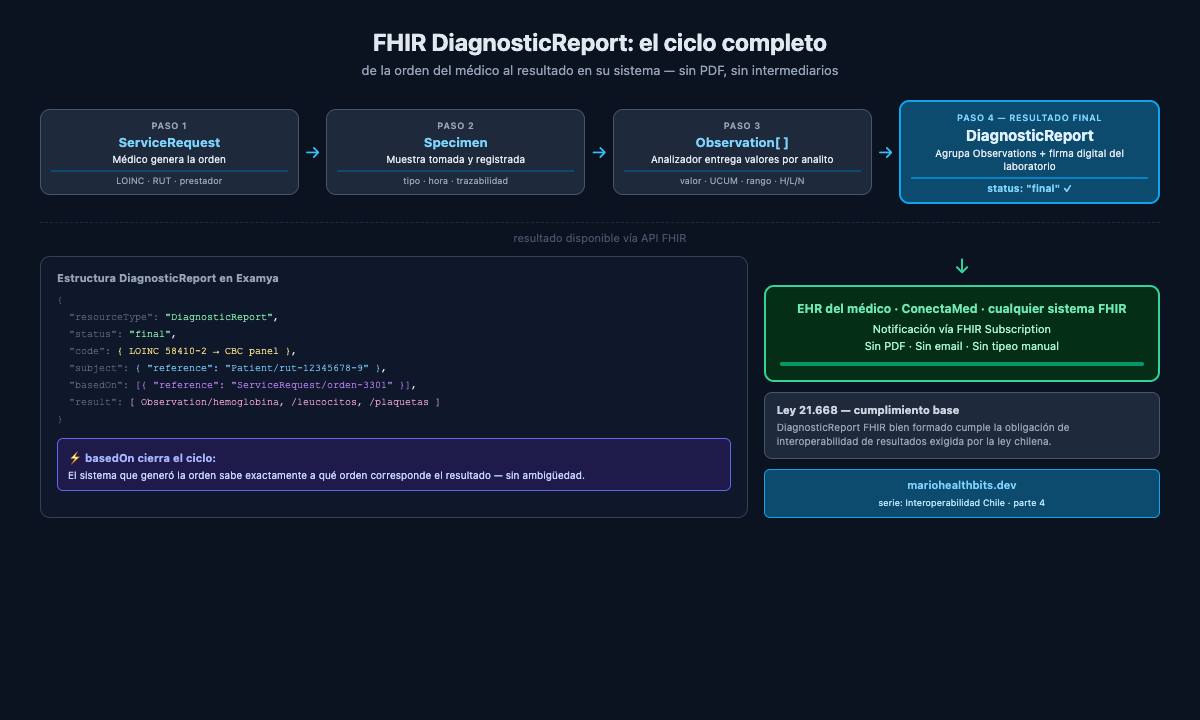Switch to the PASO 2 Specimen step
The width and height of the screenshot is (1200, 720).
tap(455, 151)
